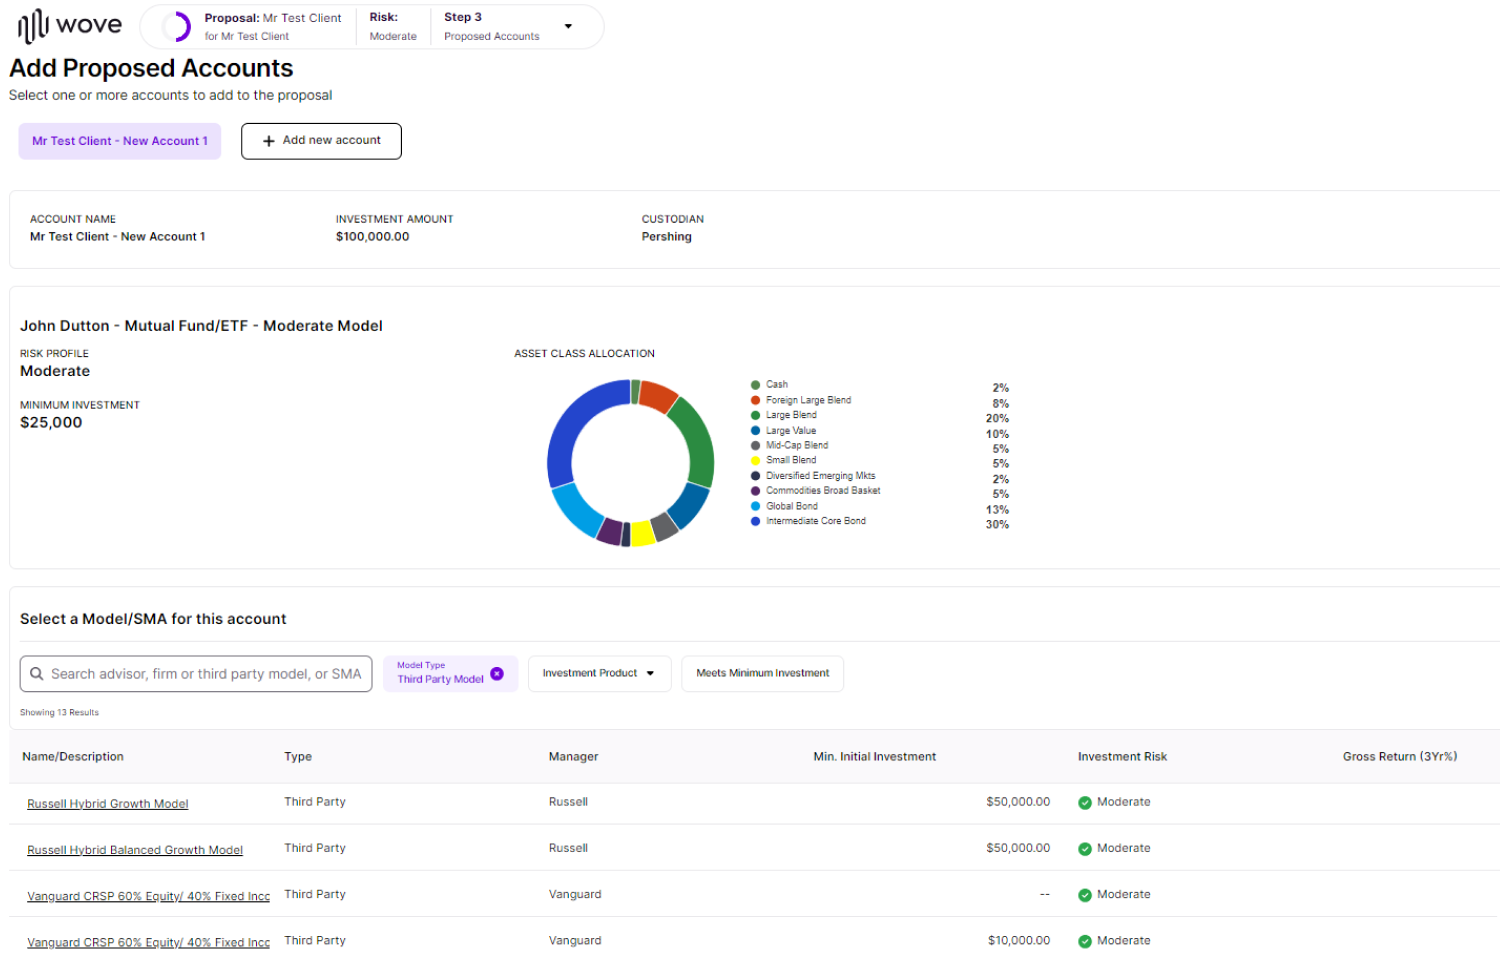Click the Add new account button
1500x958 pixels.
click(321, 141)
